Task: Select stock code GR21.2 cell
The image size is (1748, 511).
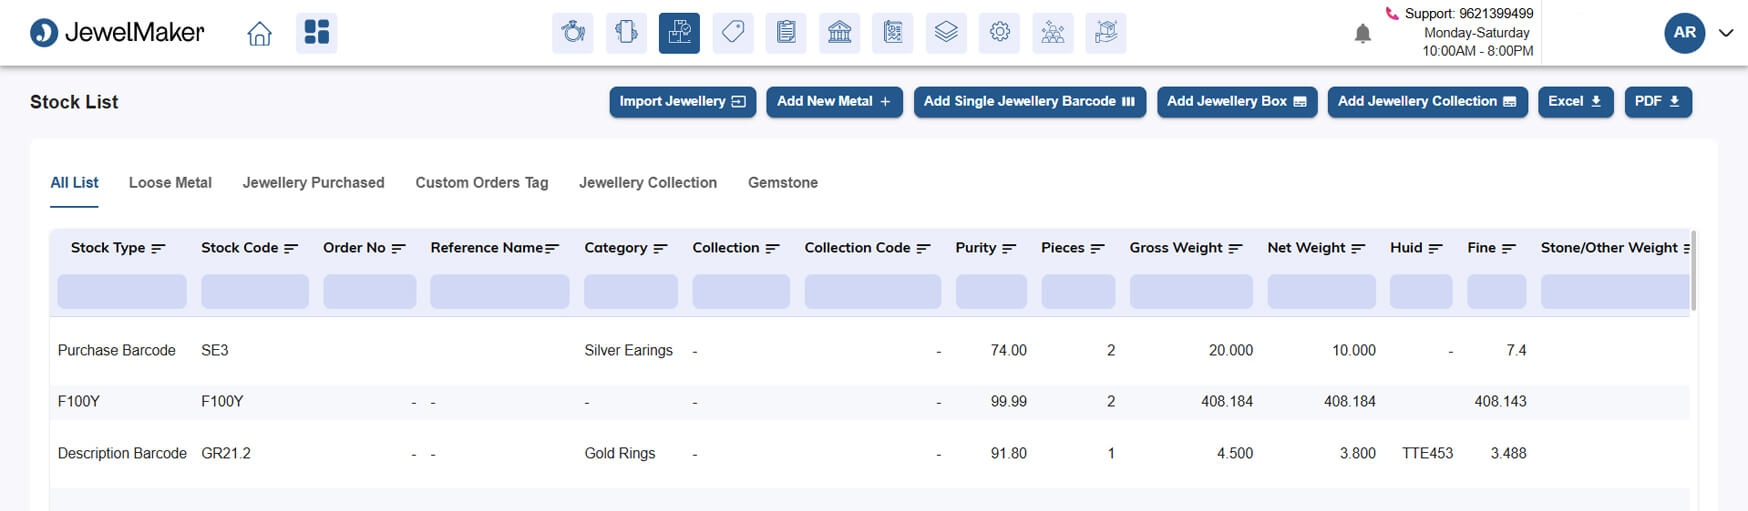Action: click(x=226, y=454)
